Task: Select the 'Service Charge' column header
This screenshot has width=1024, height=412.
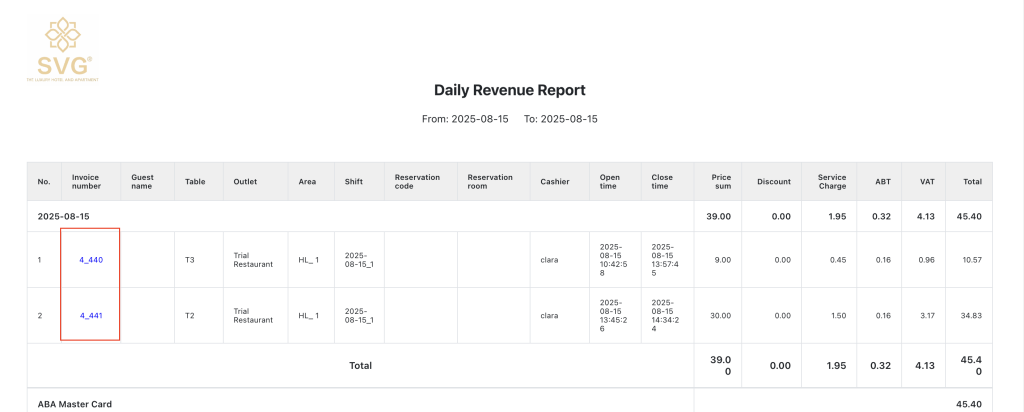Action: [x=832, y=181]
